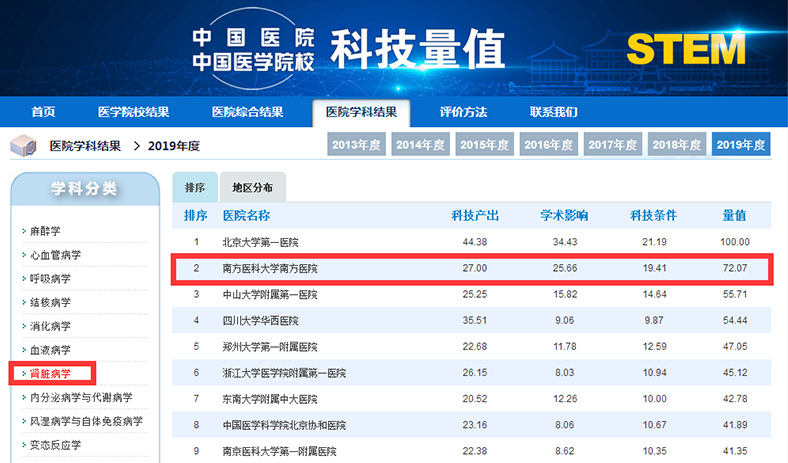Click the 排序 column header
The image size is (788, 463).
(x=195, y=216)
